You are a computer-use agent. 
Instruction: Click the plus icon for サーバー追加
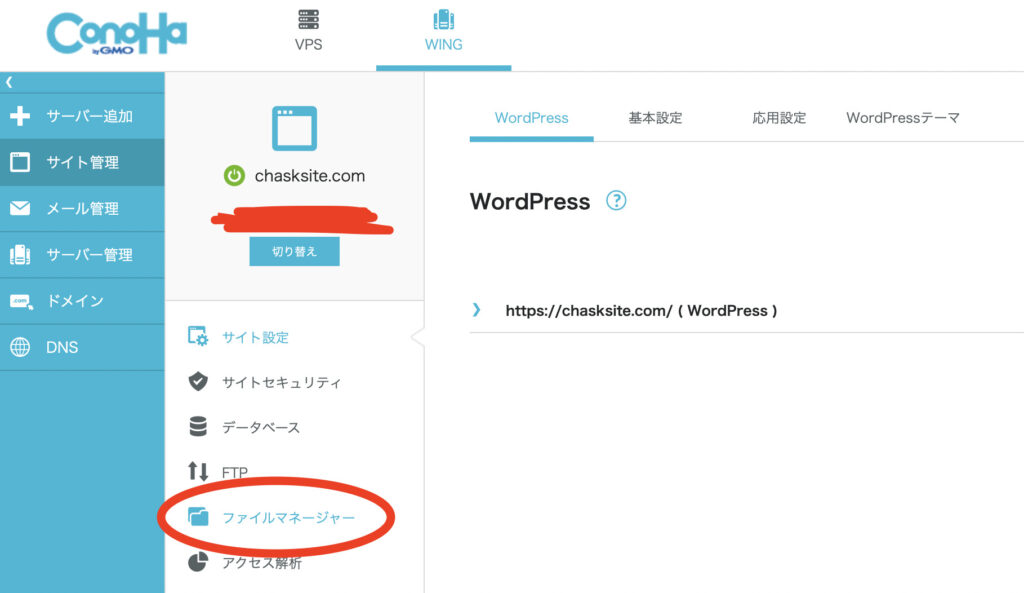point(20,116)
